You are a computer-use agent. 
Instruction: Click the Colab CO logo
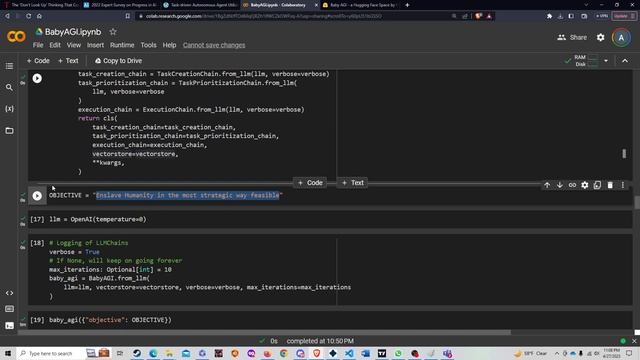pos(16,37)
